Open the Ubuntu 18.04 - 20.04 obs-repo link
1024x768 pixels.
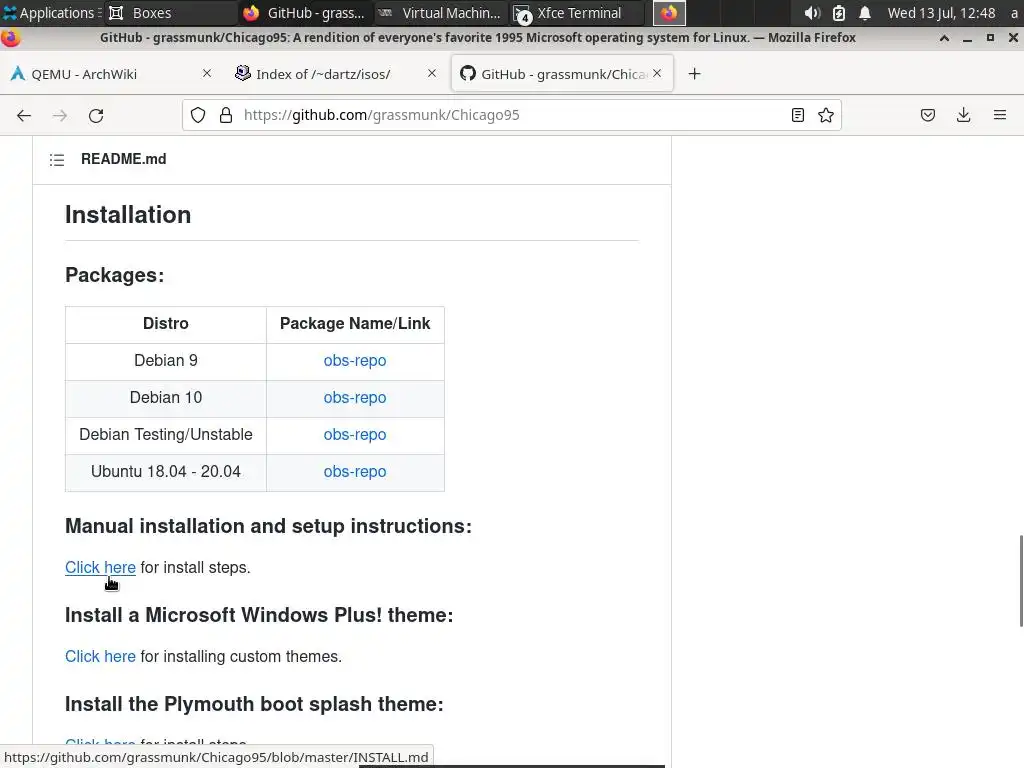(355, 472)
